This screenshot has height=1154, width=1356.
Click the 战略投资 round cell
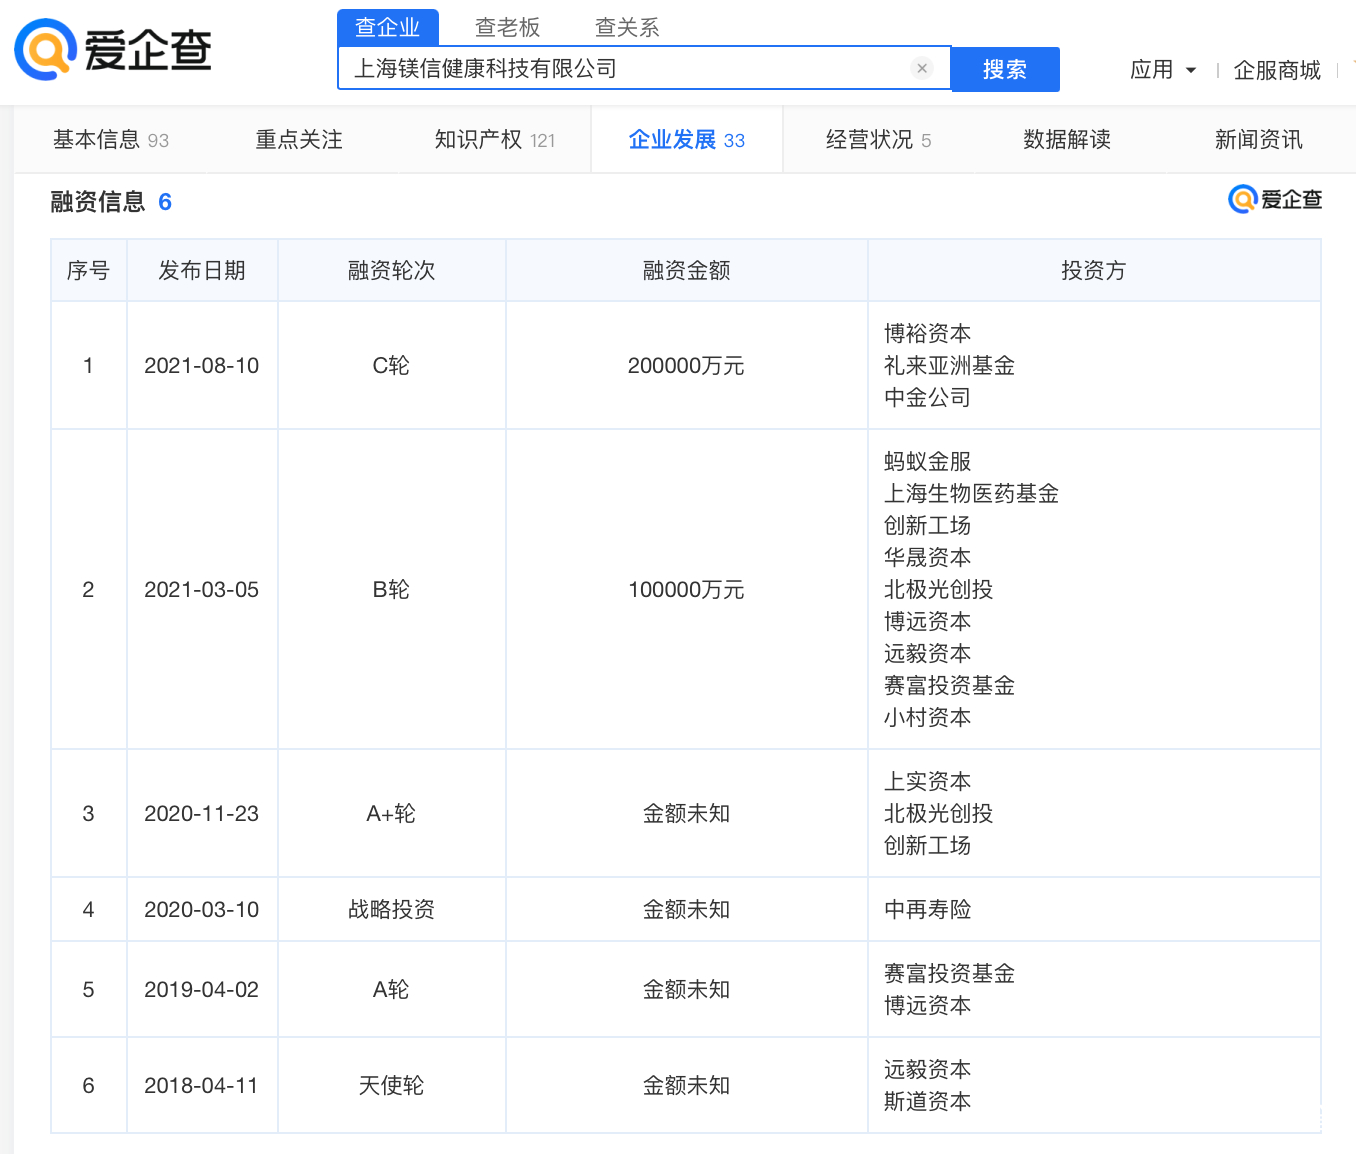click(391, 910)
